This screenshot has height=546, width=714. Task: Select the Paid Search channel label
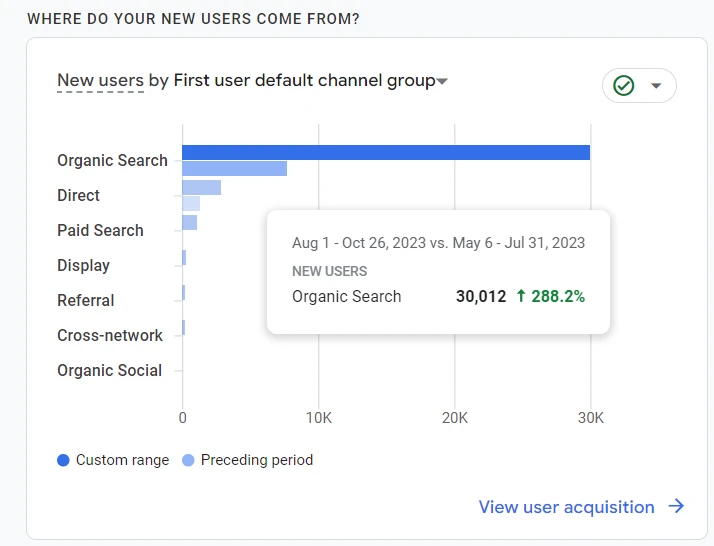[x=100, y=230]
